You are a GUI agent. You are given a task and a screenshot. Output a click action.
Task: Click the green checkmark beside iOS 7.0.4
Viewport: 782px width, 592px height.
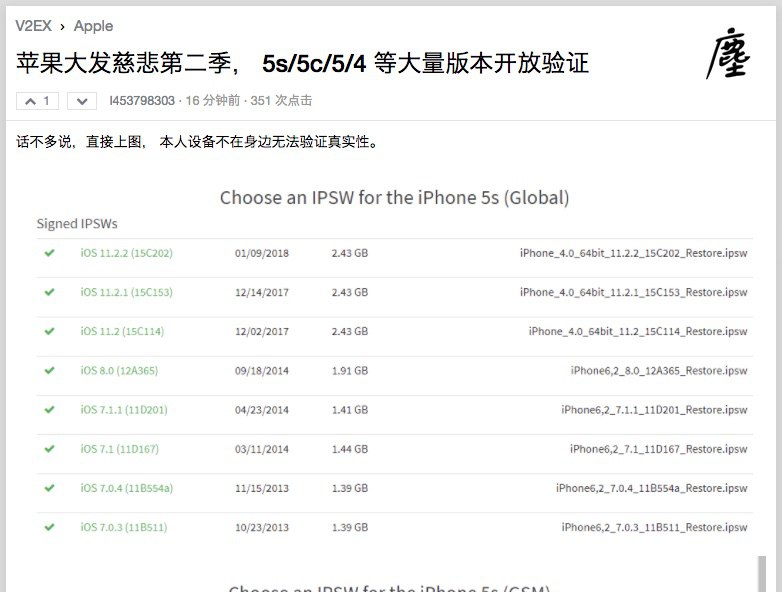coord(49,488)
